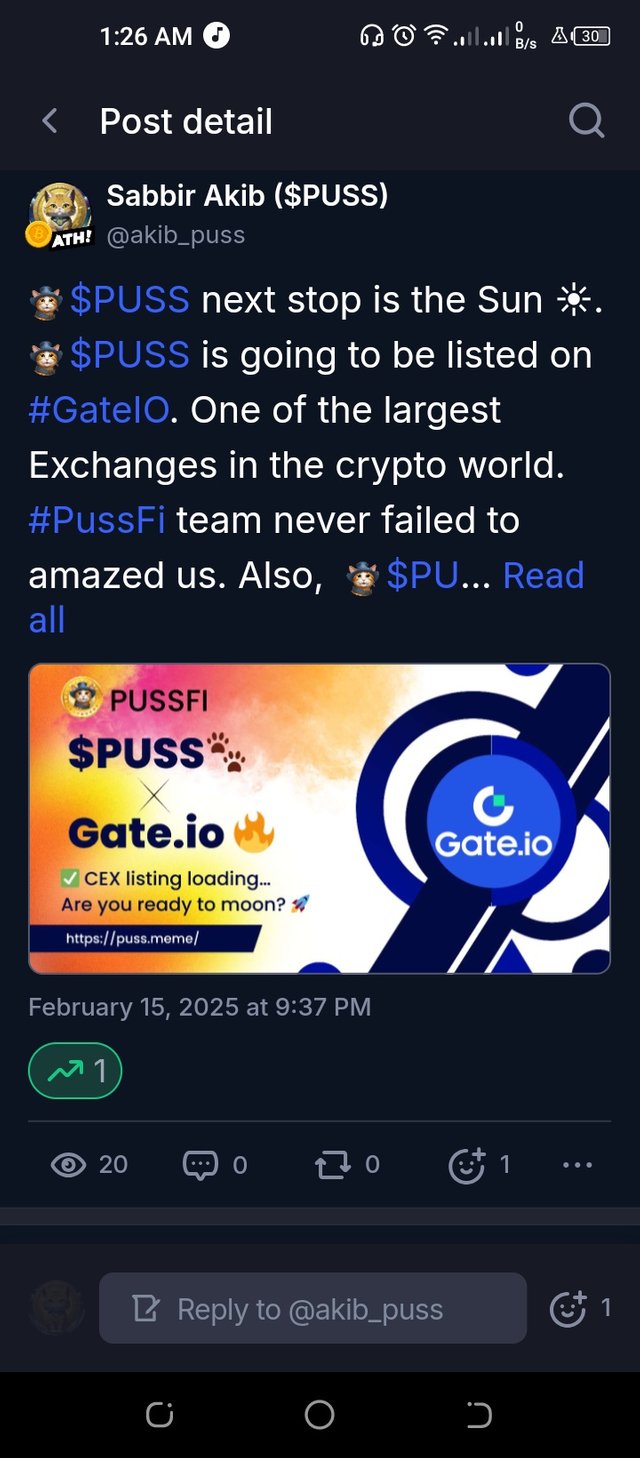Tap the @akib_puss handle
This screenshot has height=1458, width=640.
pos(176,235)
